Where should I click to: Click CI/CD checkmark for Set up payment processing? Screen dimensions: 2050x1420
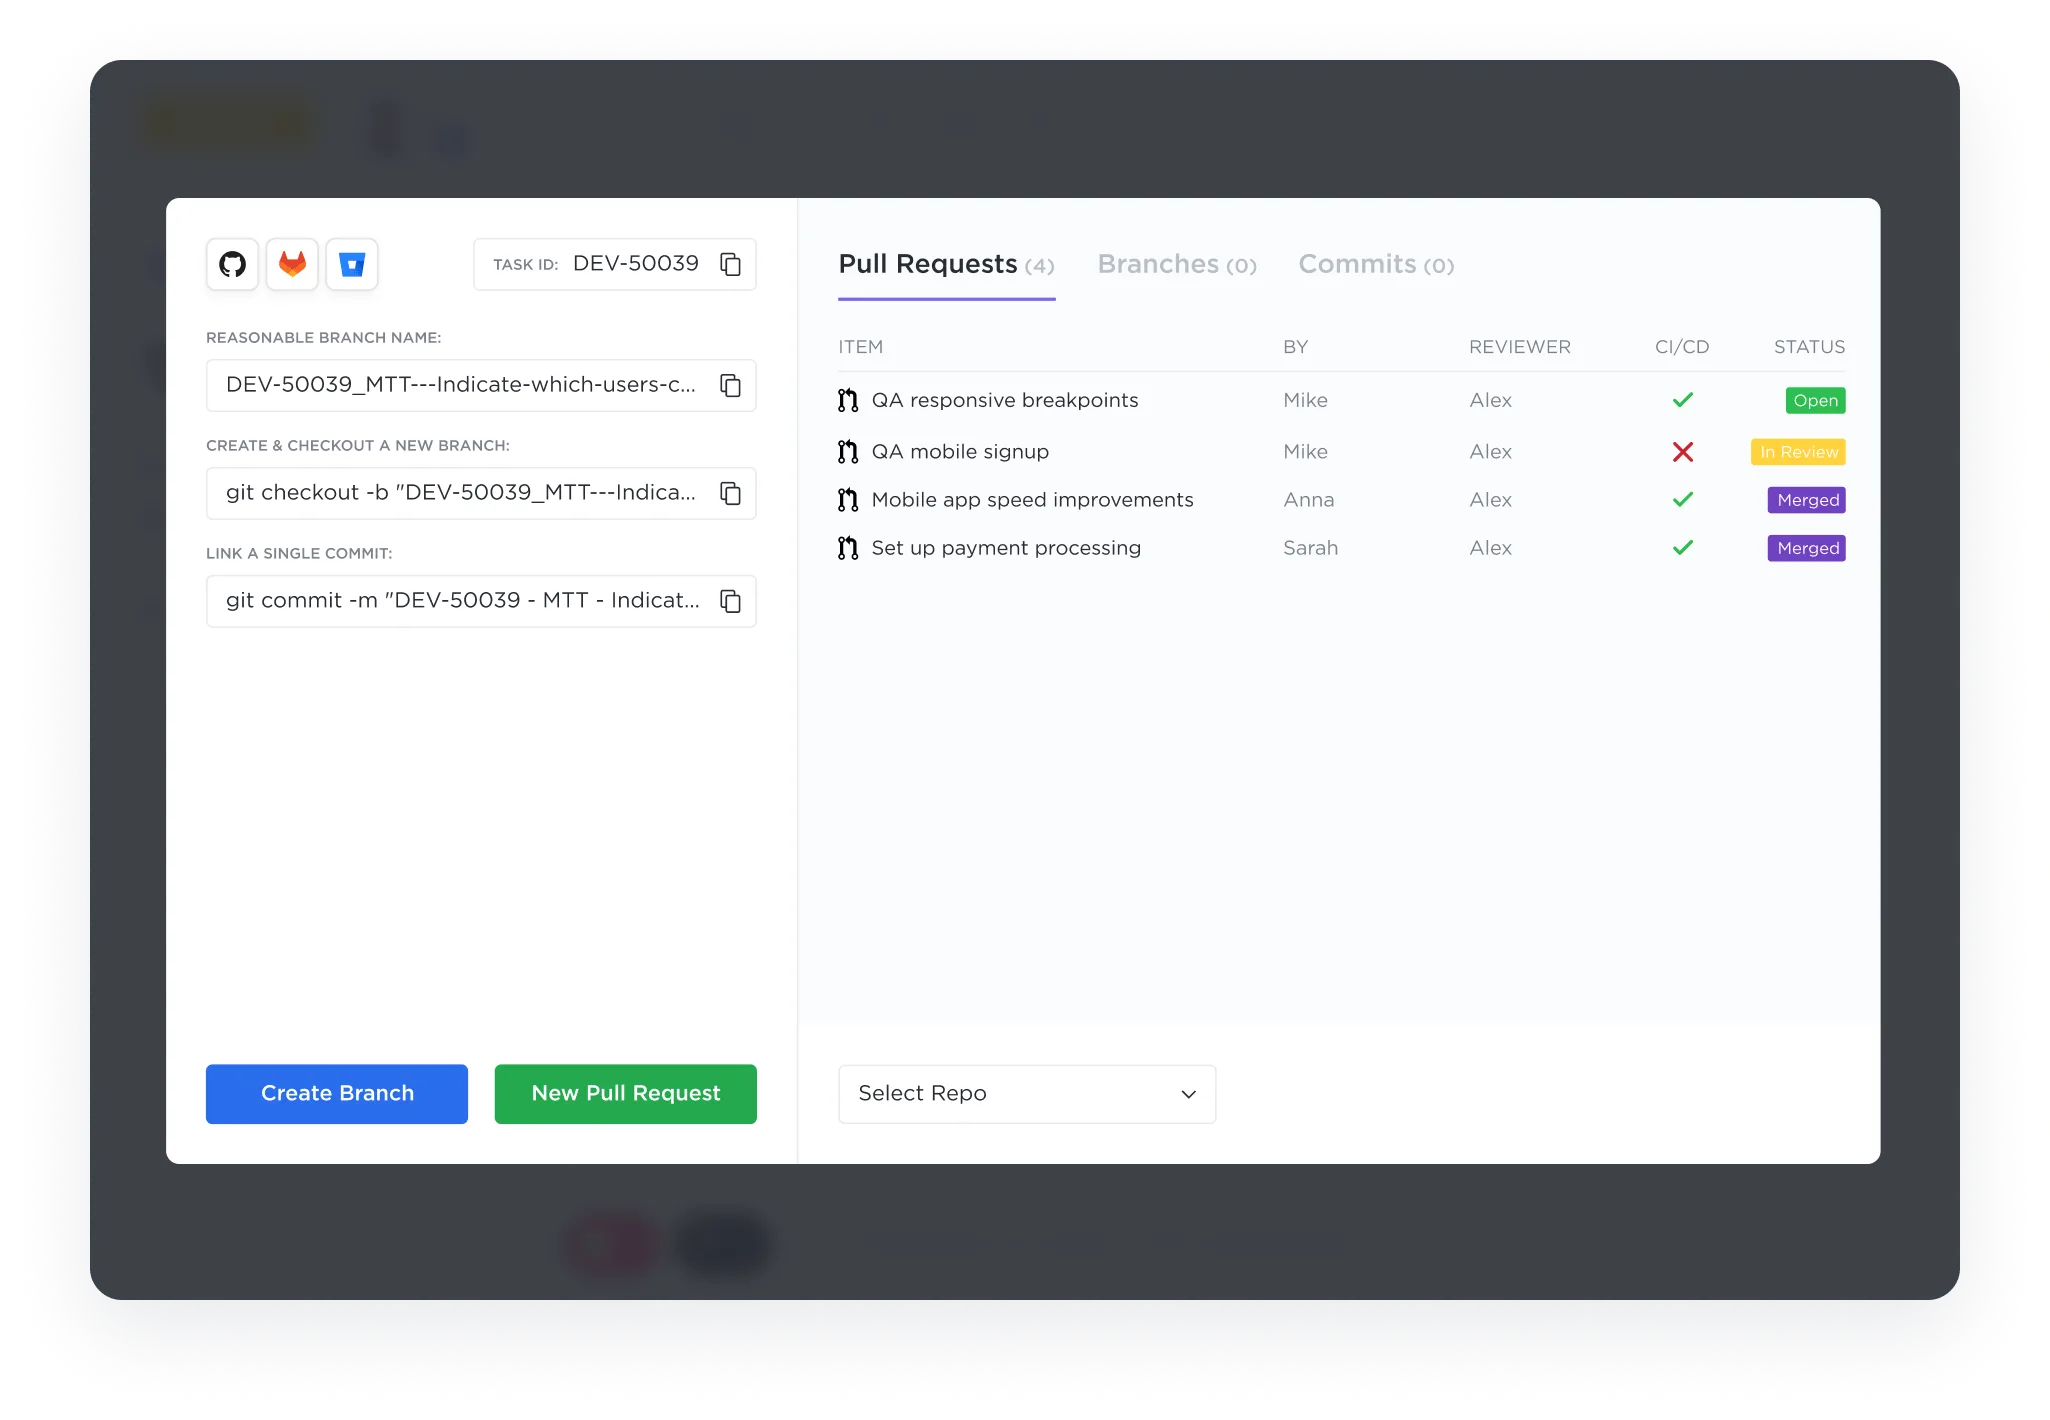[x=1683, y=548]
